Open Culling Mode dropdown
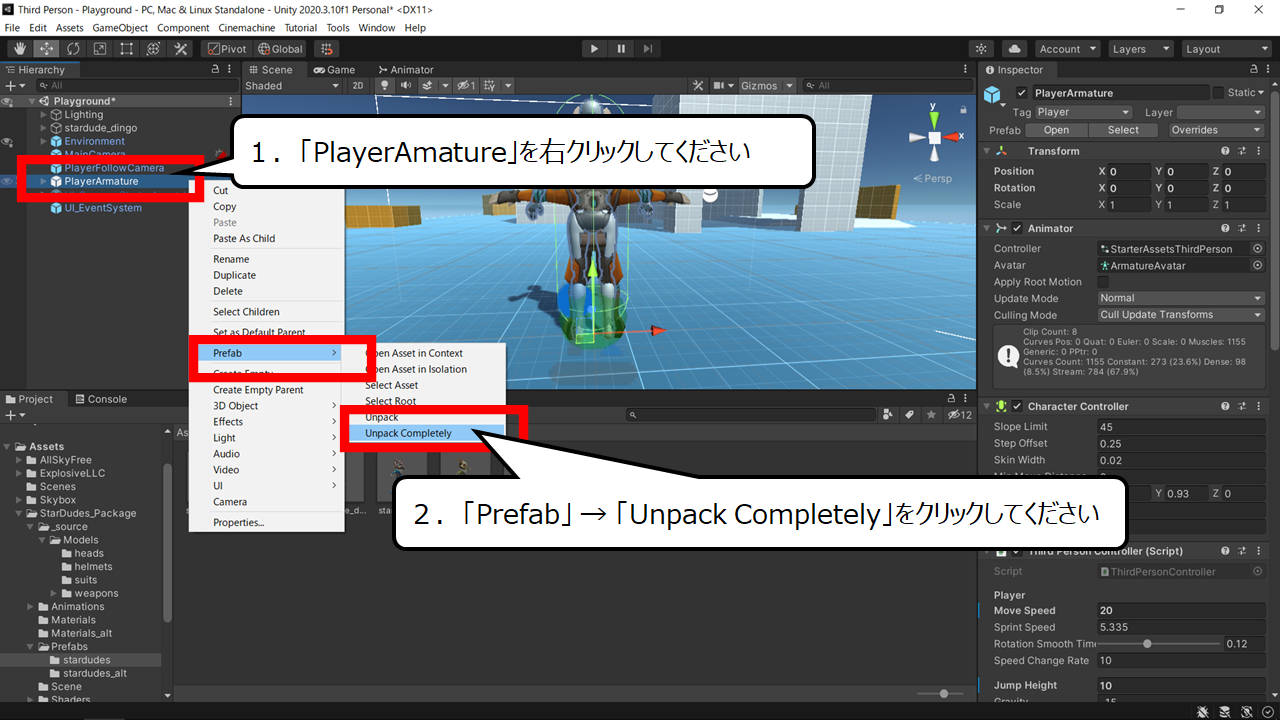1280x720 pixels. coord(1181,314)
